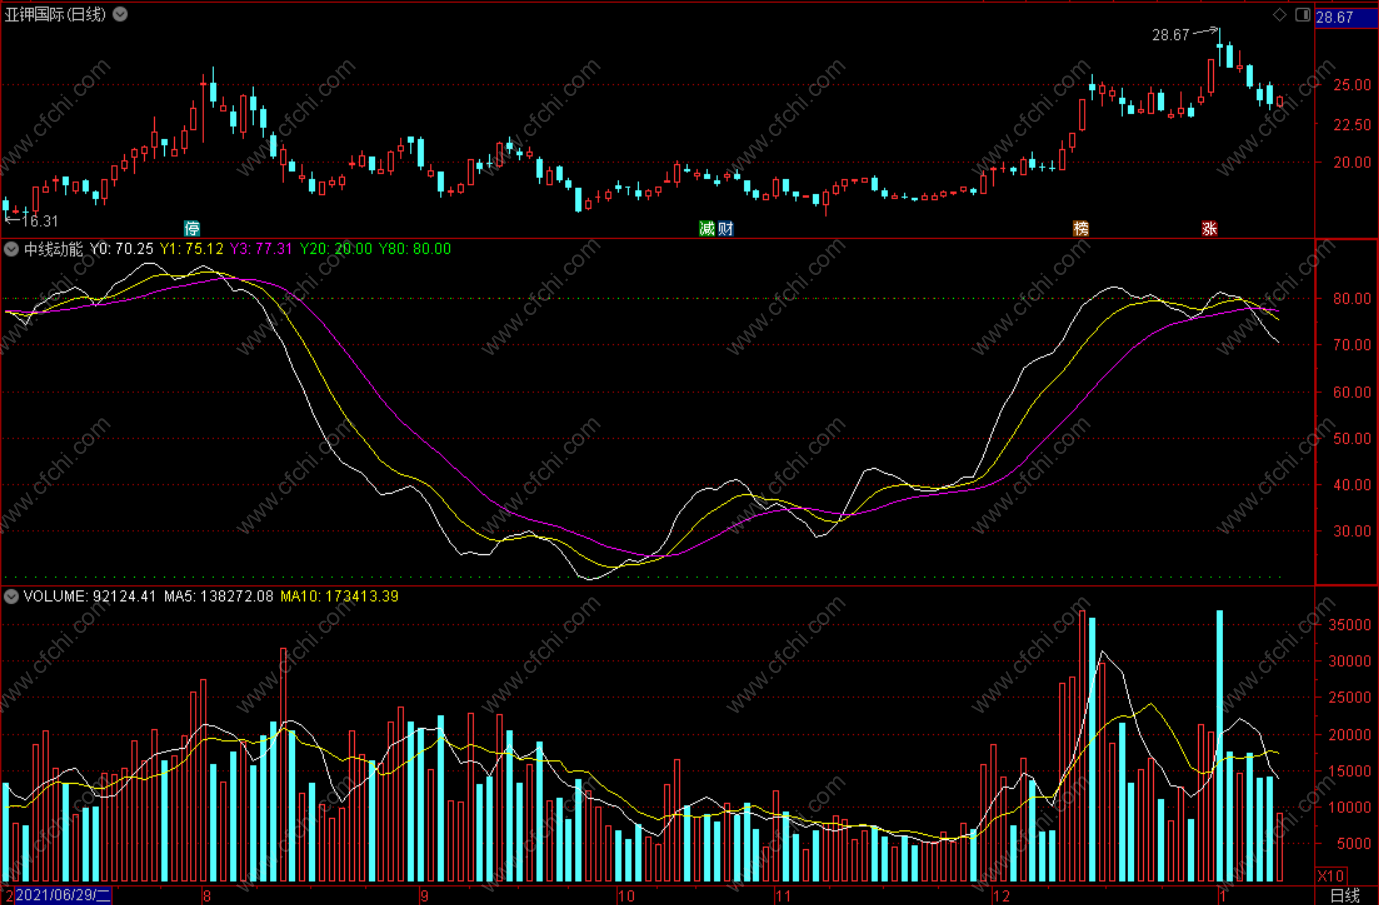The image size is (1379, 905).
Task: Click the 30.00 indicator axis label
Action: 1352,531
